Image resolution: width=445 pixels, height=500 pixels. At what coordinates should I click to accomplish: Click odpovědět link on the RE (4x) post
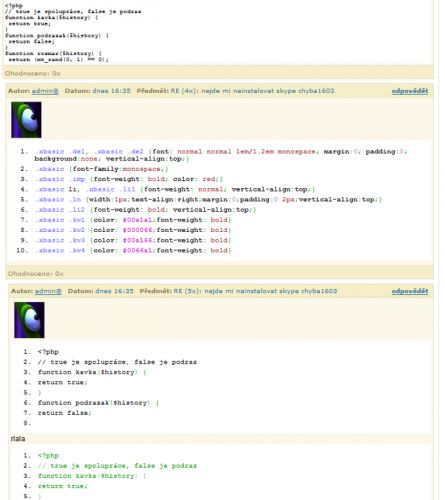(x=410, y=91)
